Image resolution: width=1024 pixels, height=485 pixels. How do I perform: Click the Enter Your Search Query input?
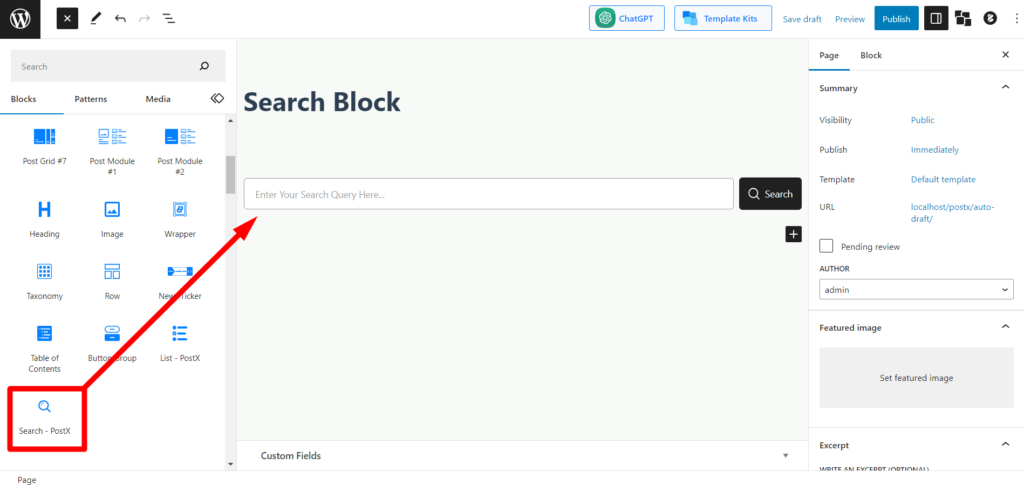tap(488, 194)
